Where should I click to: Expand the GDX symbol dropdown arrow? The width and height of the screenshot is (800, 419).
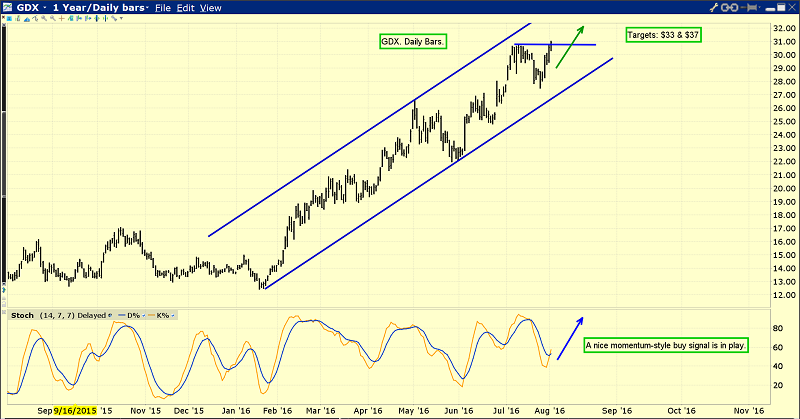(x=46, y=8)
